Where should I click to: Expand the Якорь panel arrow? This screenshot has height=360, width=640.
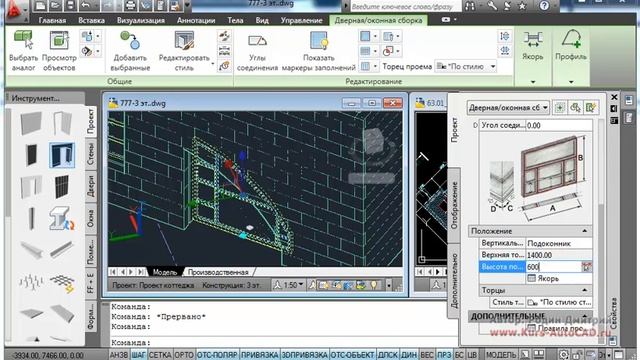(533, 82)
